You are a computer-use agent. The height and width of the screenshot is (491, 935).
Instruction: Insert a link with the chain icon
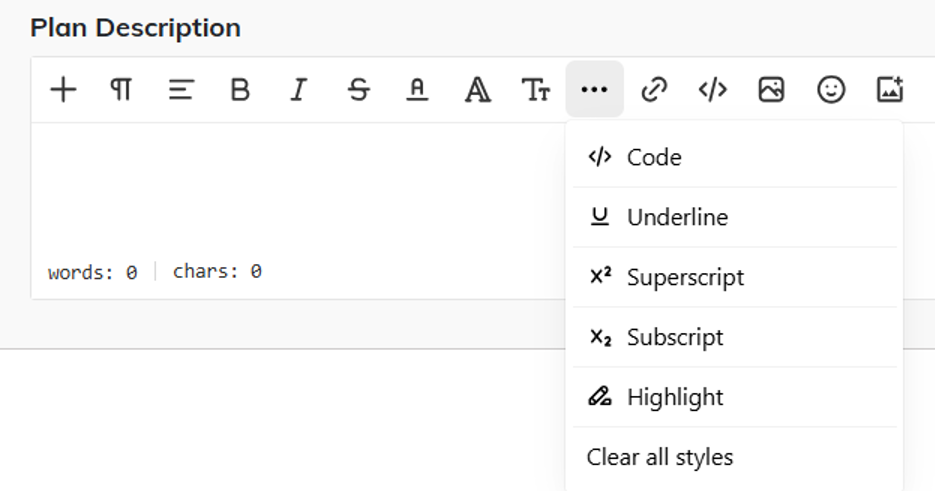[x=654, y=90]
